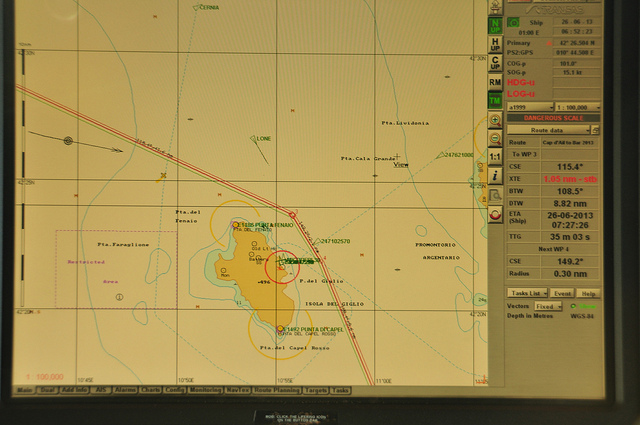Expand the Route data panel dropdown
Image resolution: width=640 pixels, height=425 pixels.
pyautogui.click(x=549, y=130)
